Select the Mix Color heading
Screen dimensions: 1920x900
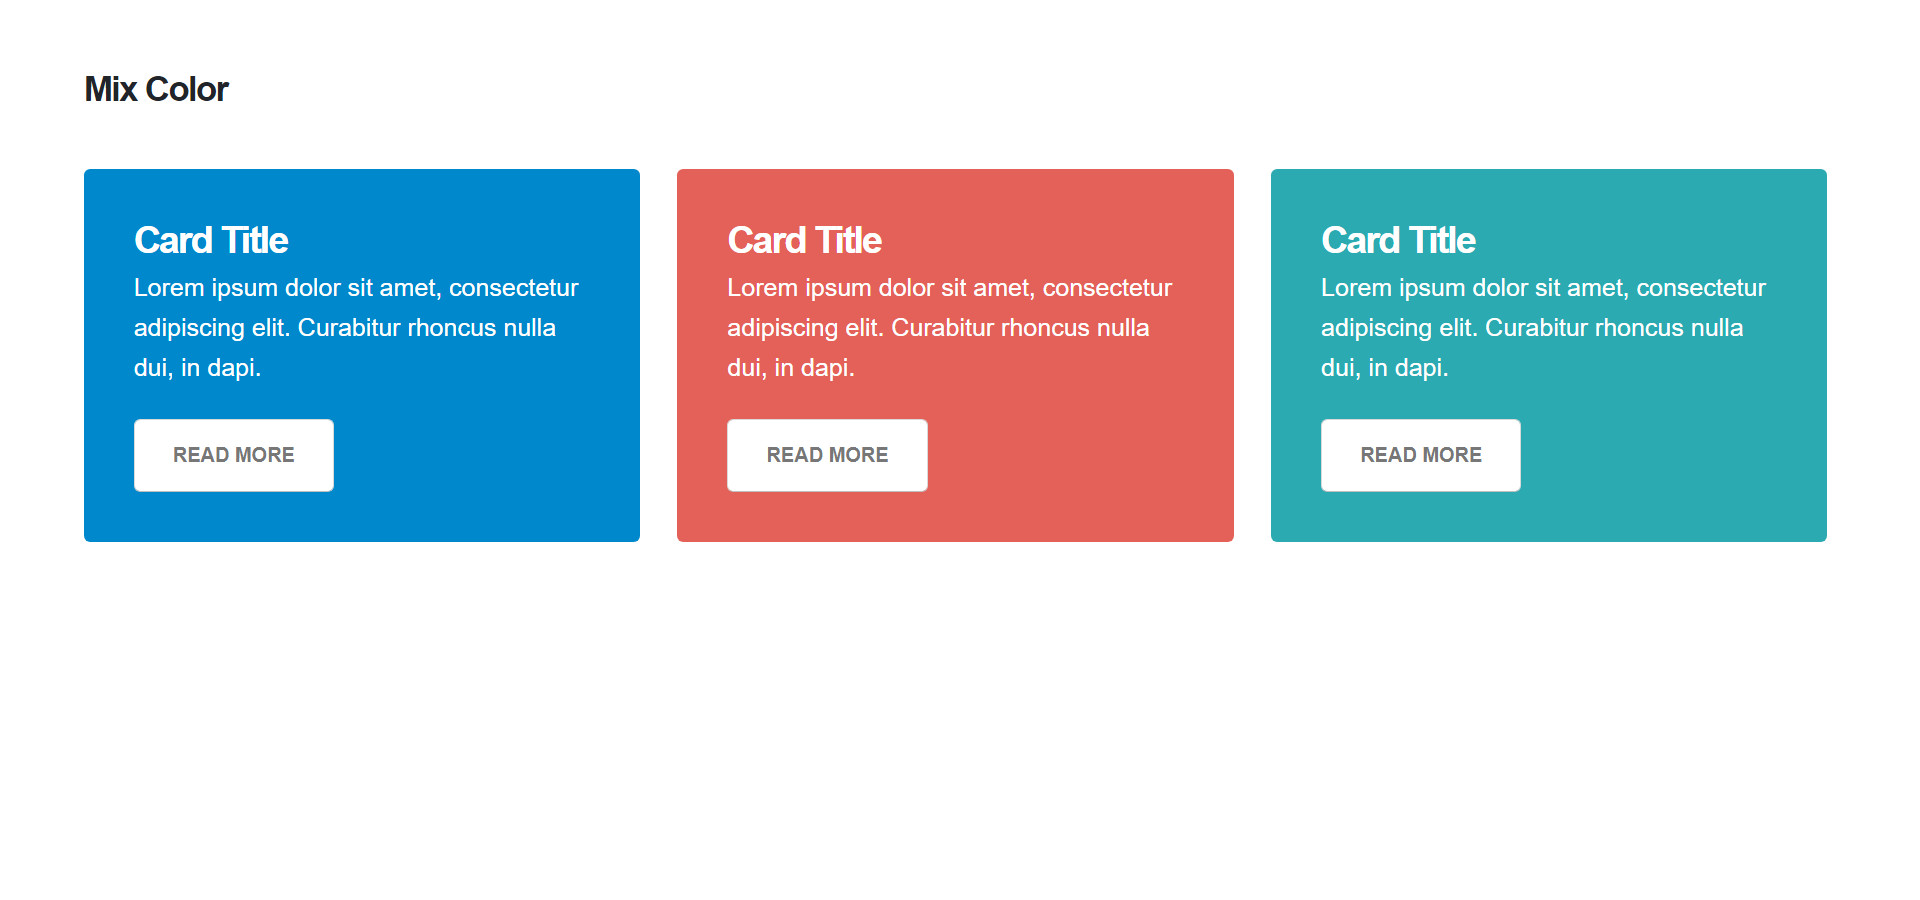coord(157,89)
